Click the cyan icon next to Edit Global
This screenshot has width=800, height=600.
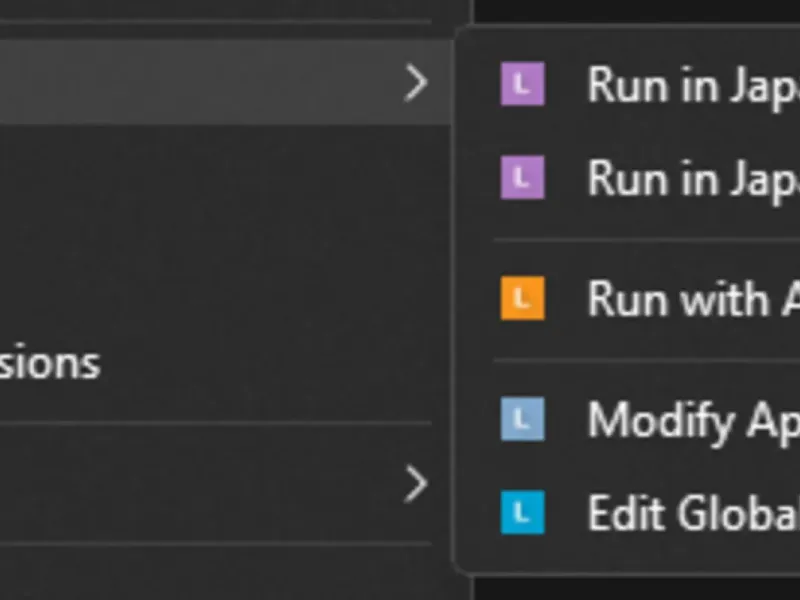point(522,513)
